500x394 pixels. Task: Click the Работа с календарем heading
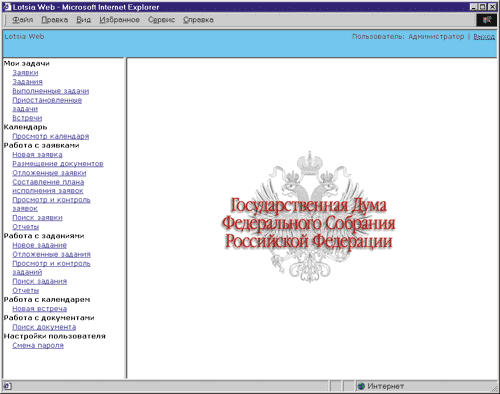[x=47, y=300]
